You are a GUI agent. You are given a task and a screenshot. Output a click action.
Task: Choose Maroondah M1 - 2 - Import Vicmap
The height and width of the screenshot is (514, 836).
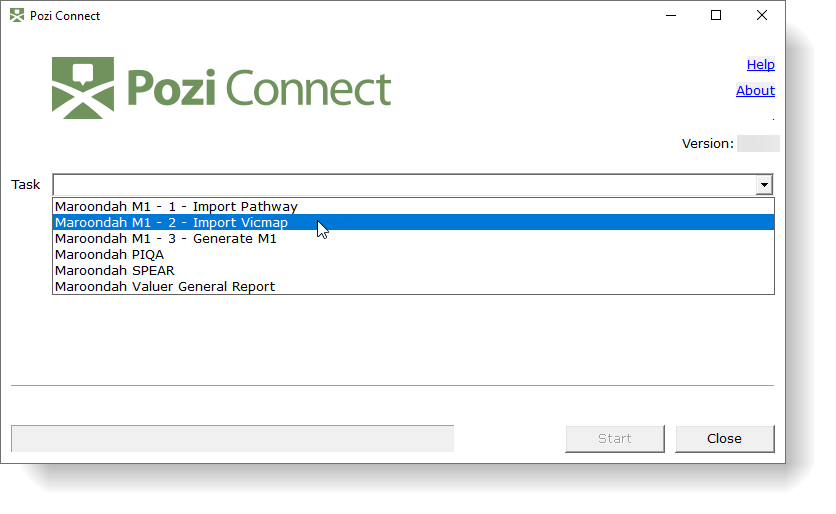[171, 223]
